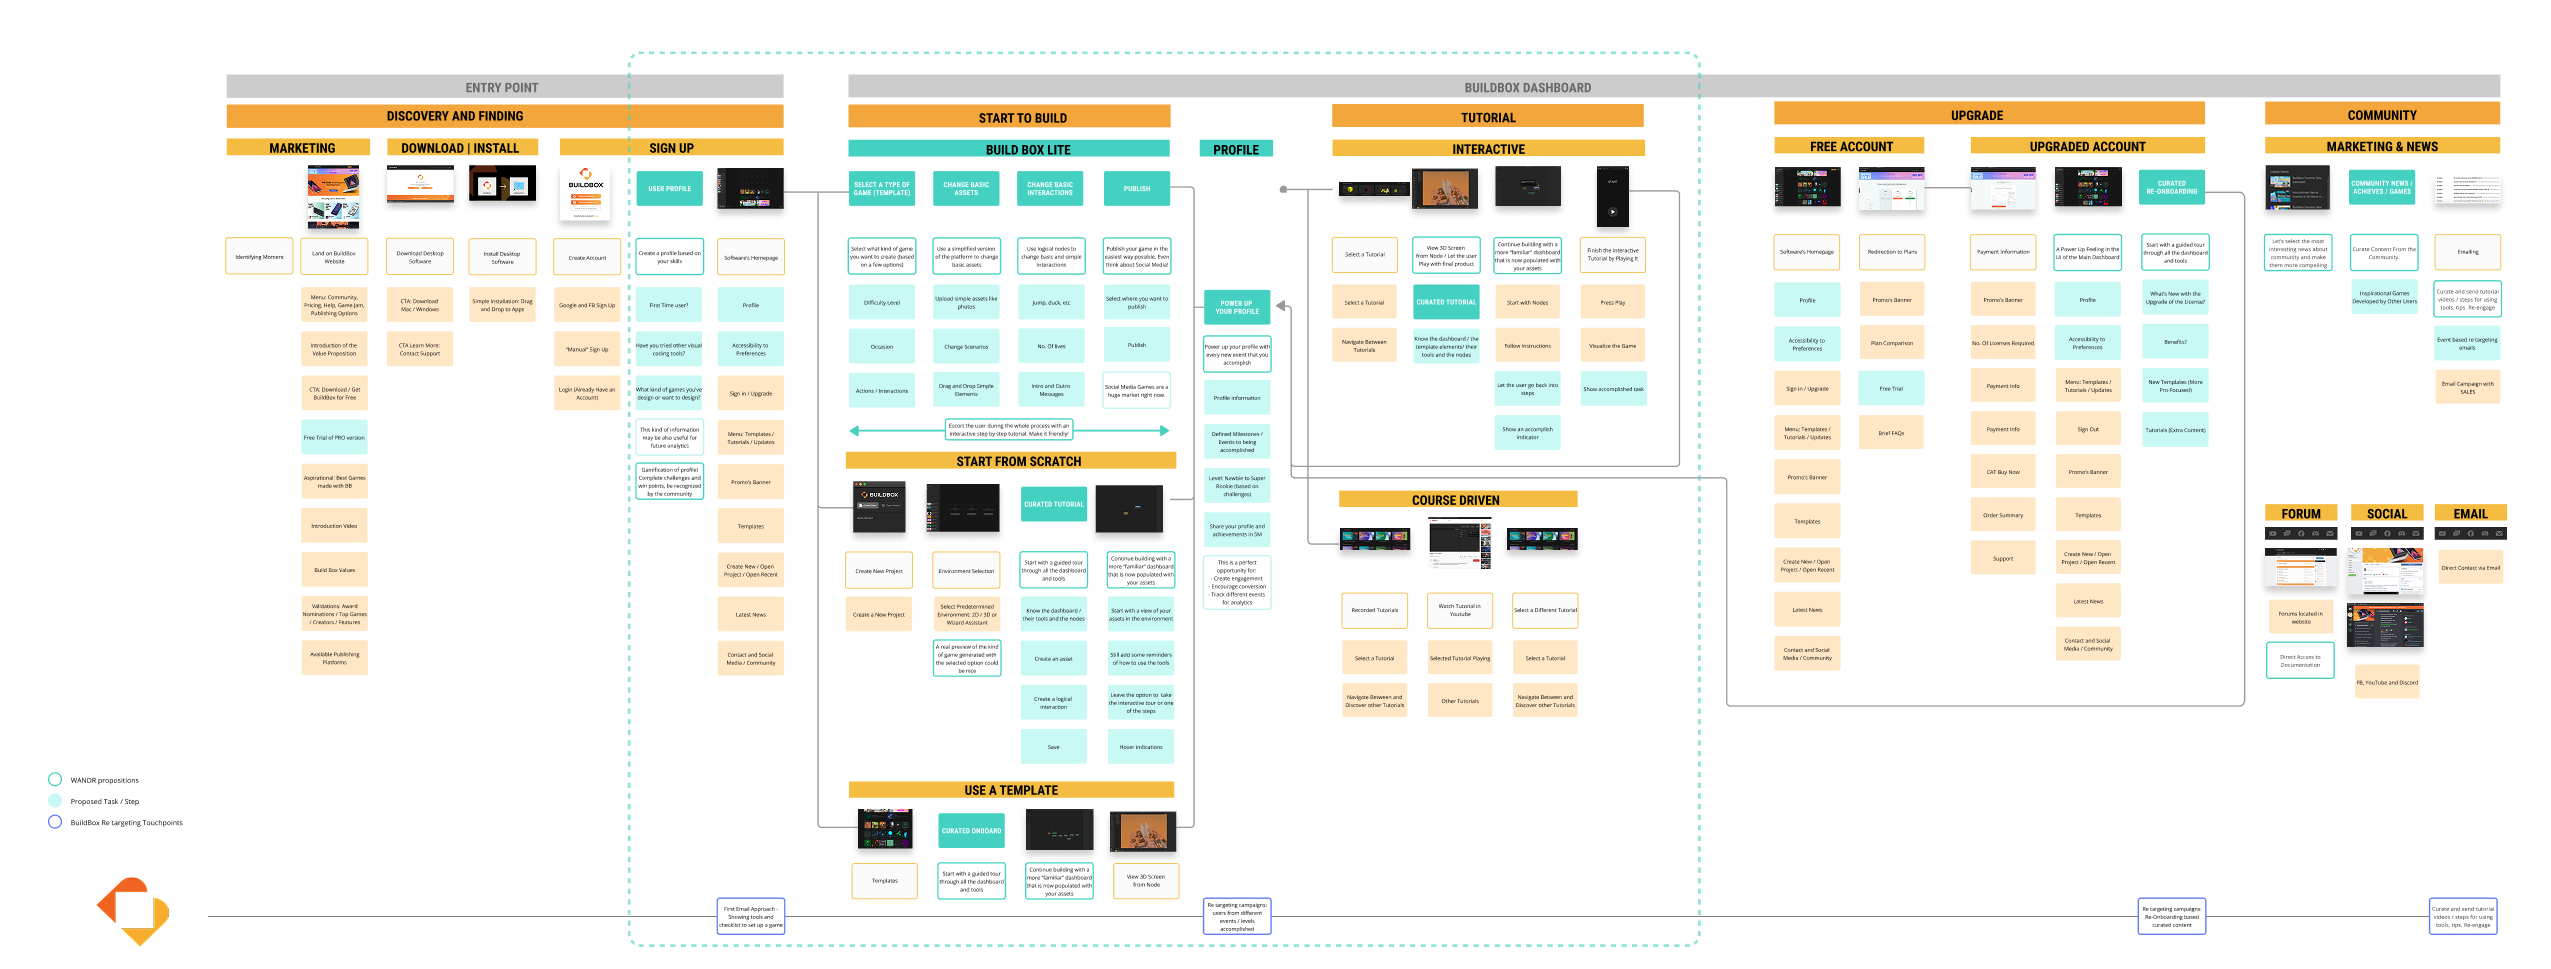Click the Introduction Video card
The height and width of the screenshot is (969, 2551).
[334, 525]
